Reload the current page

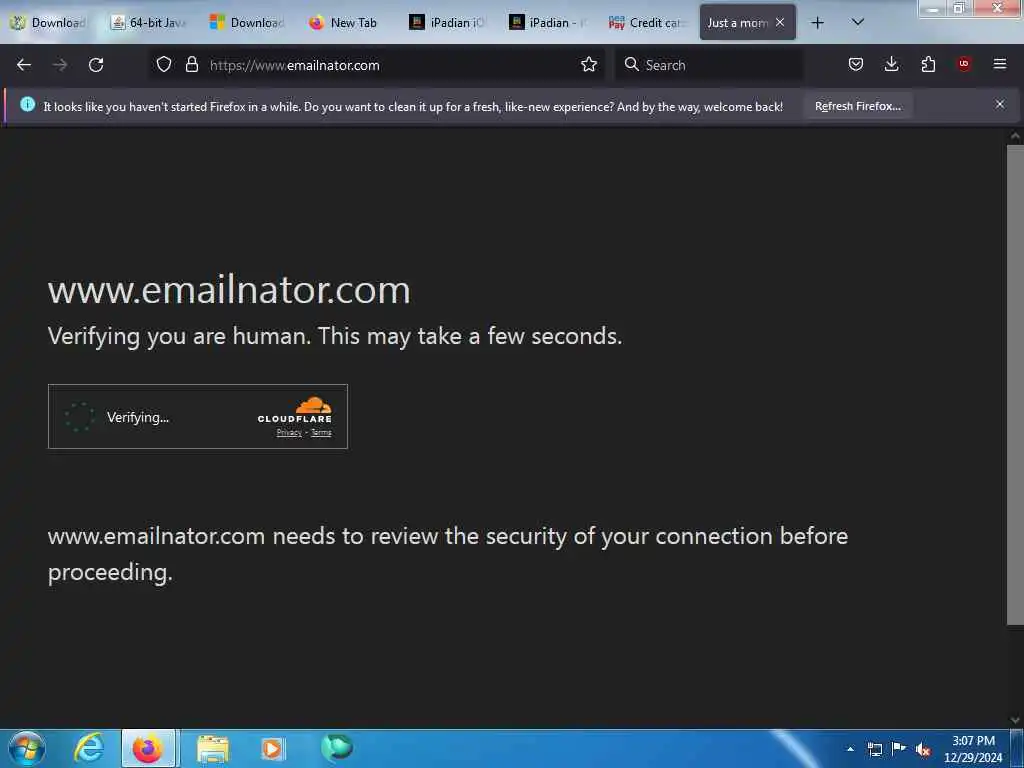click(x=96, y=65)
